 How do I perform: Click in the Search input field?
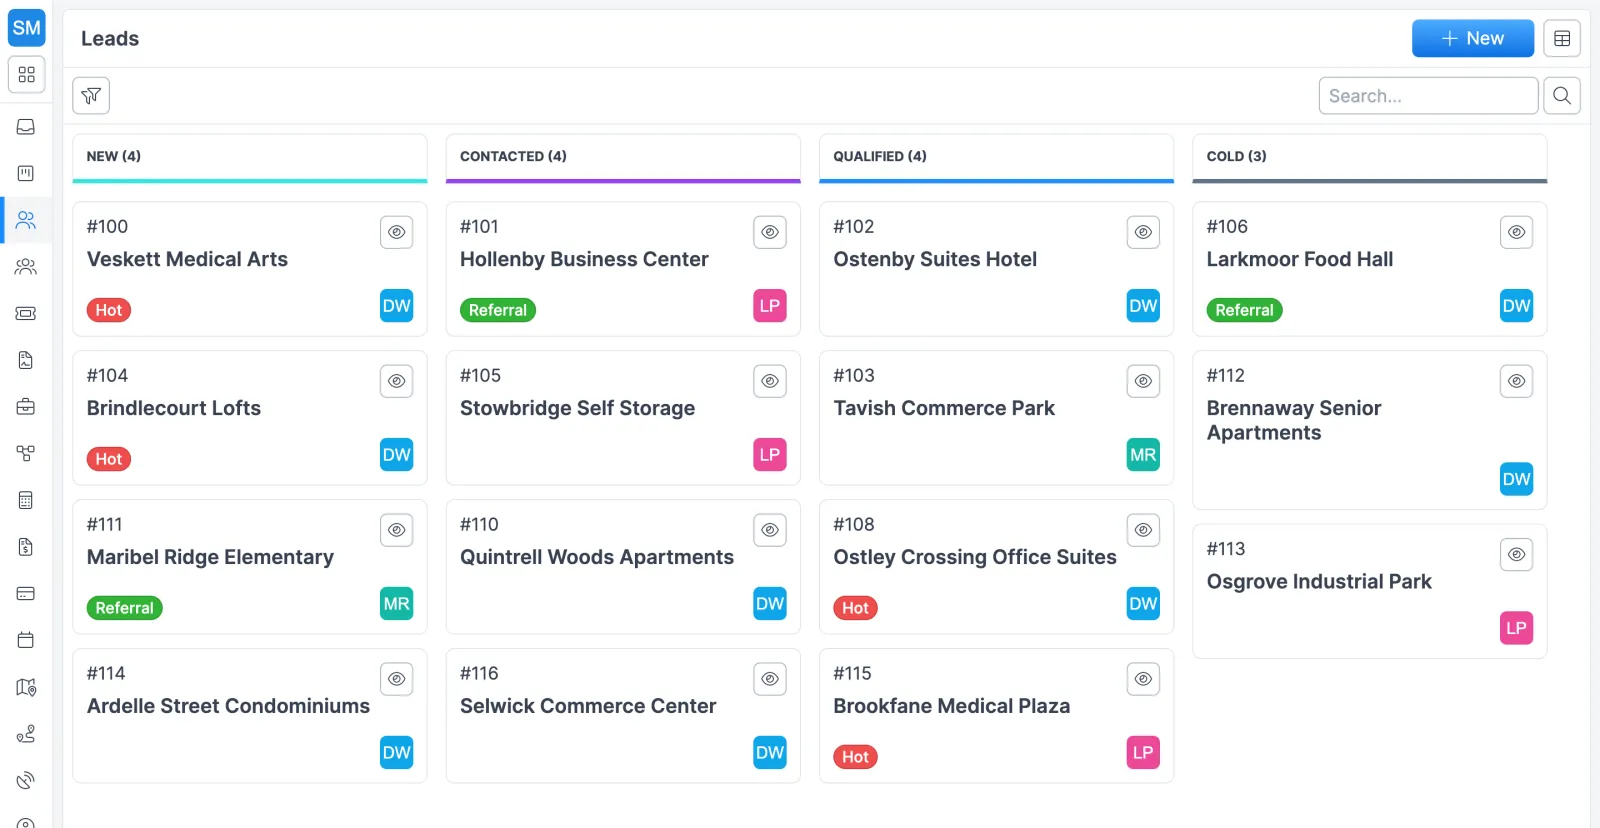[1428, 96]
